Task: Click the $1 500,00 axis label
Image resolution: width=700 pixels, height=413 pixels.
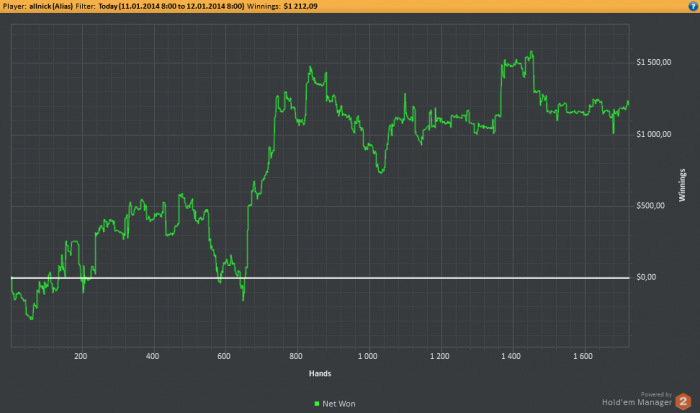Action: click(654, 62)
